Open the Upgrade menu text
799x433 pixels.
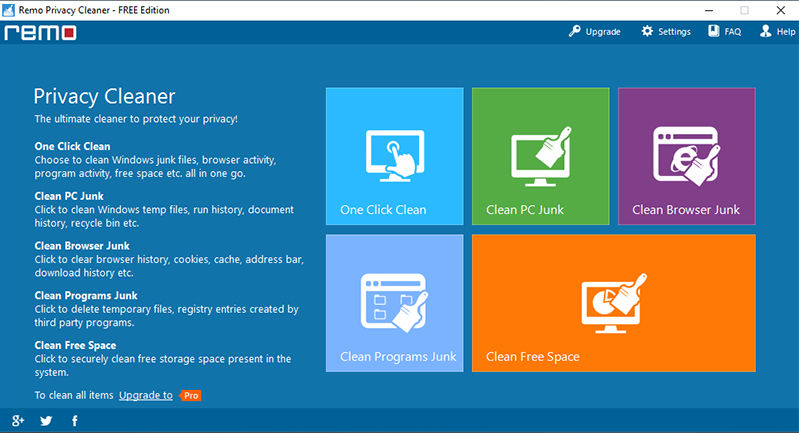coord(603,32)
